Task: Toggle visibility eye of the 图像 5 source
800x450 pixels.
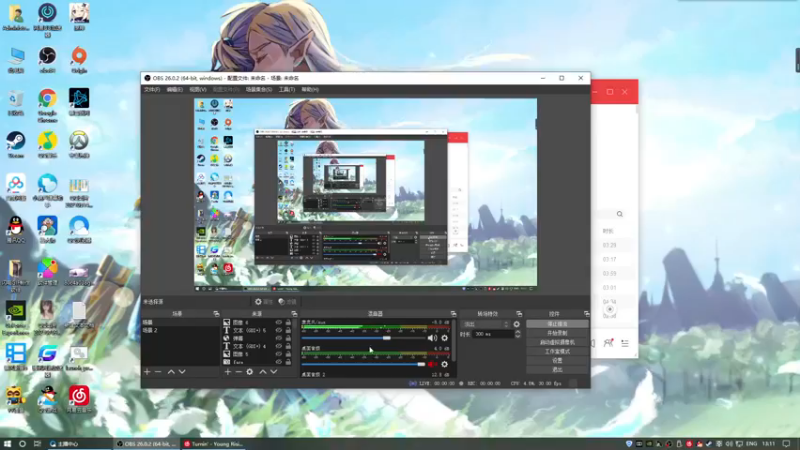Action: coord(279,354)
